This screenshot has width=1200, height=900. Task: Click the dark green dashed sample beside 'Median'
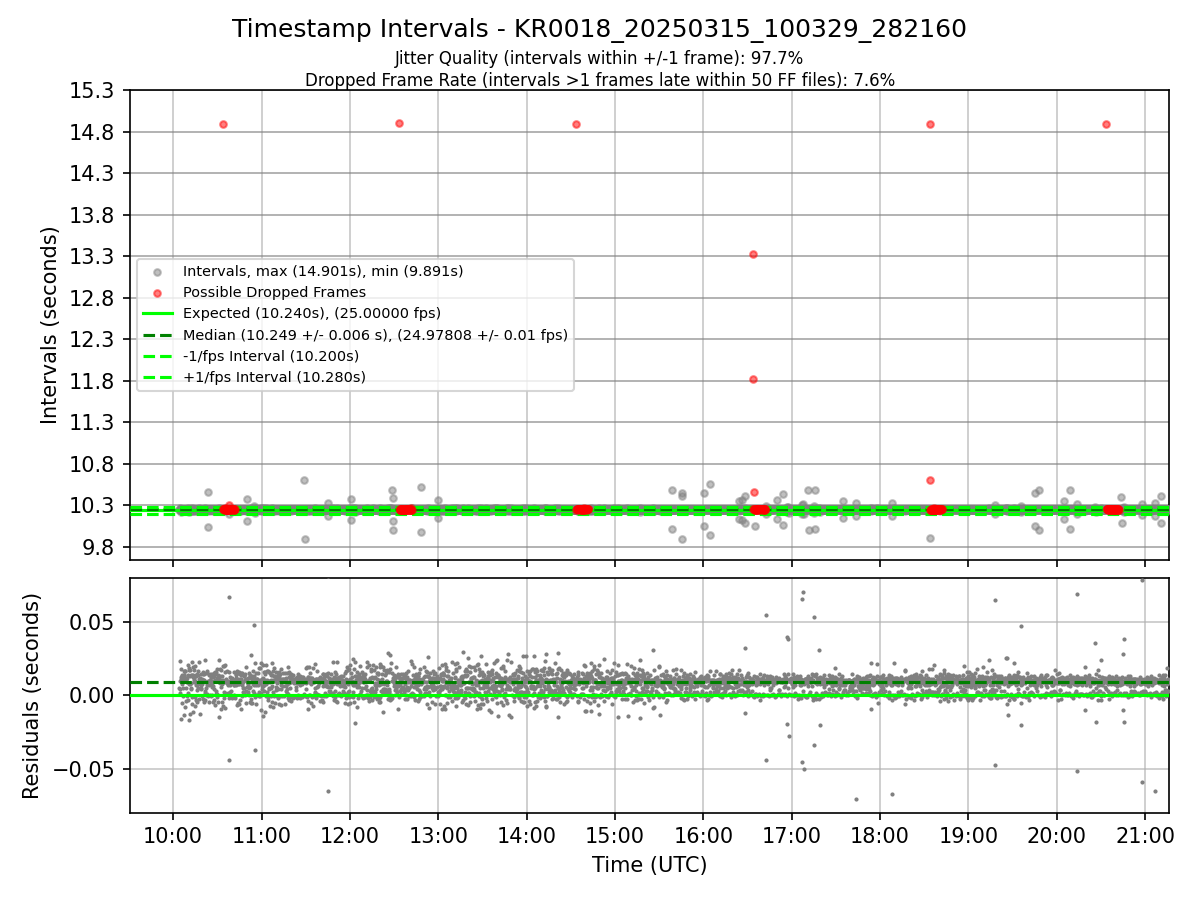(156, 335)
